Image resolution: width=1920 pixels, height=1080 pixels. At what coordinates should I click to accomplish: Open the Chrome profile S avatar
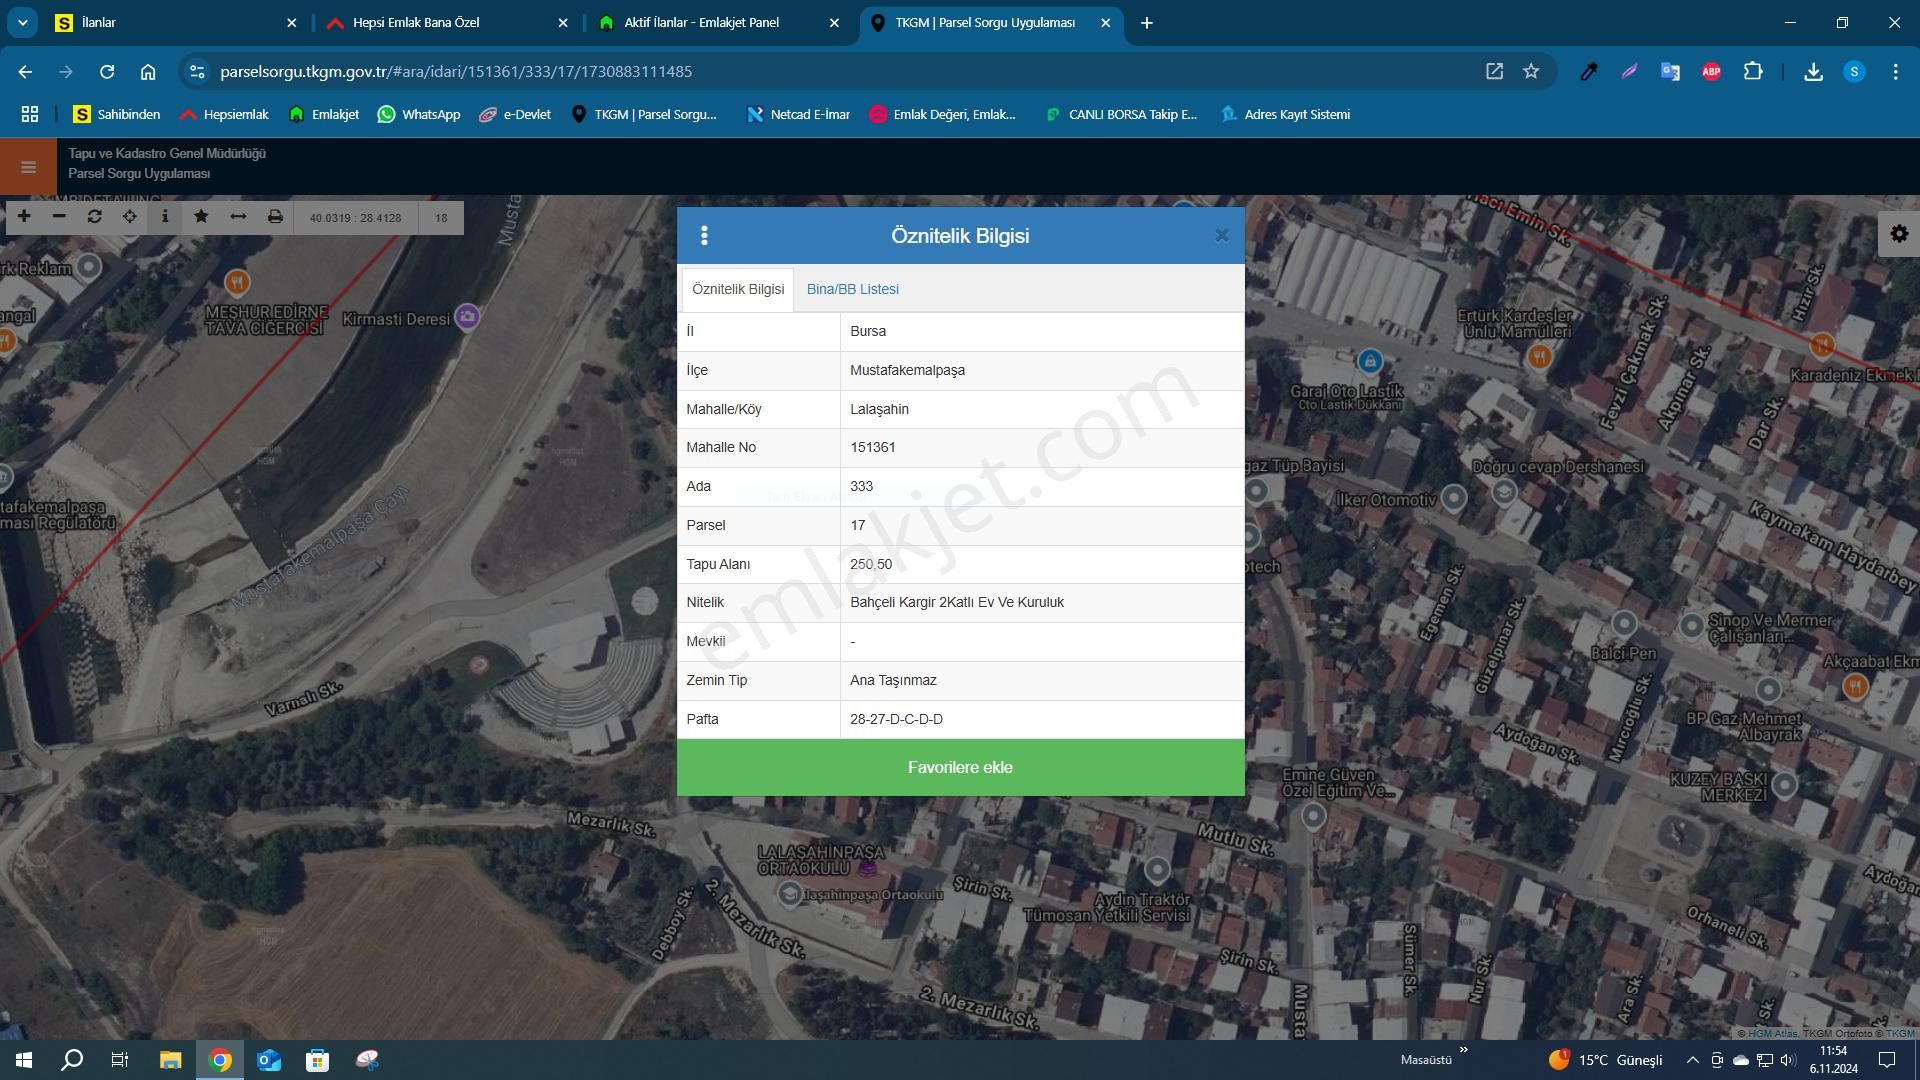point(1854,71)
